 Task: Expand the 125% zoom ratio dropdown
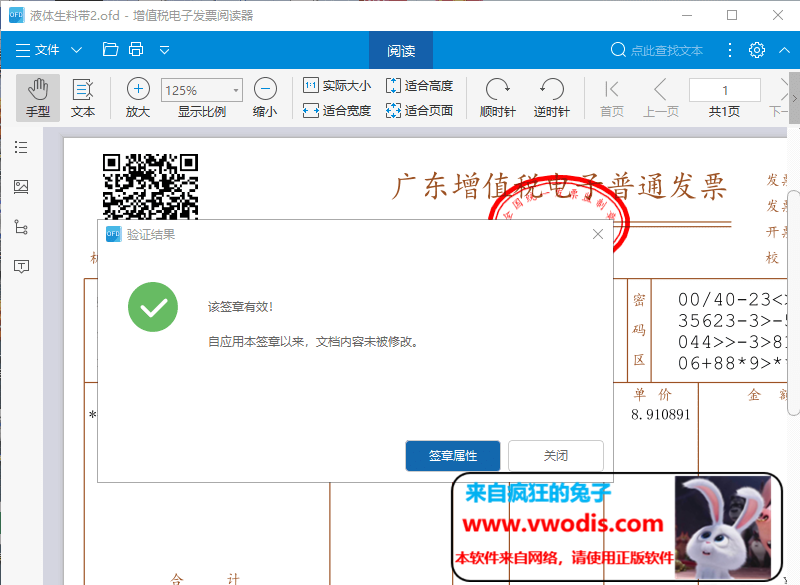point(235,90)
